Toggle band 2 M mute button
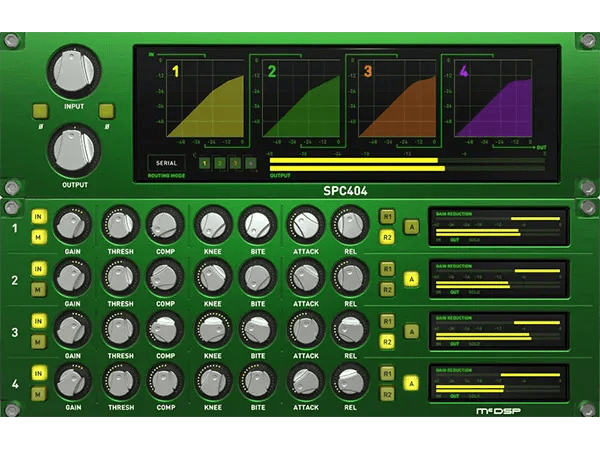This screenshot has width=600, height=450. (x=39, y=290)
